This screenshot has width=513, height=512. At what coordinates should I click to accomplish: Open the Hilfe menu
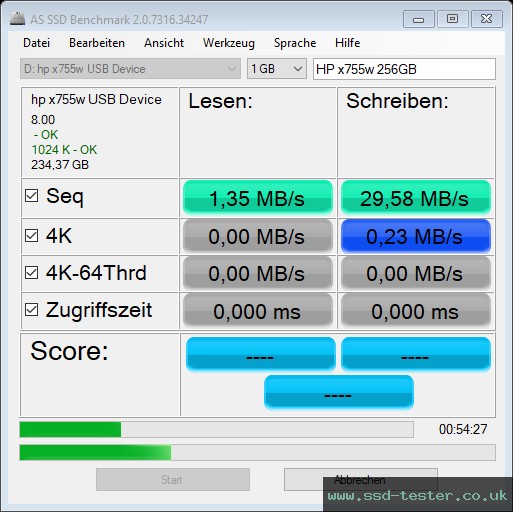(348, 43)
